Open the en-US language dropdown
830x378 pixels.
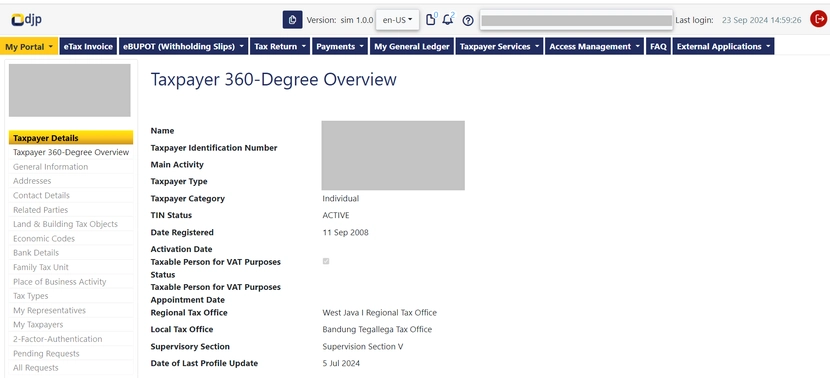397,20
